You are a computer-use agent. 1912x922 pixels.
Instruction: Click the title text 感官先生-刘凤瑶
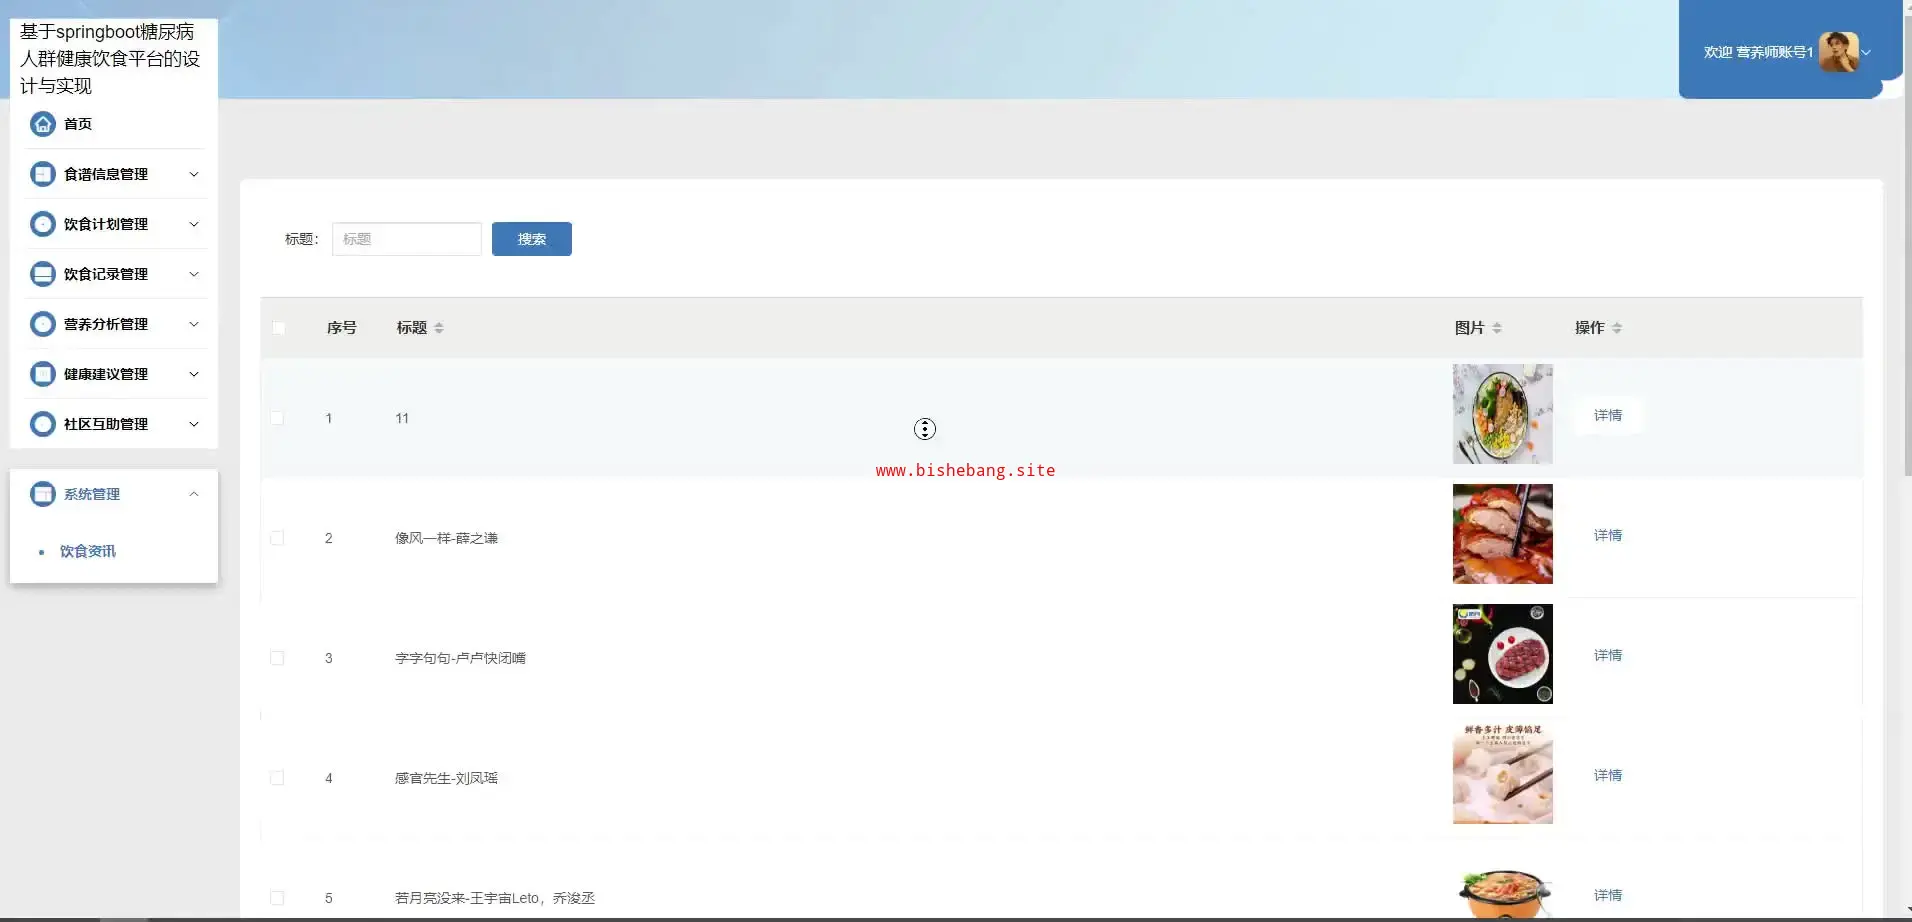446,778
